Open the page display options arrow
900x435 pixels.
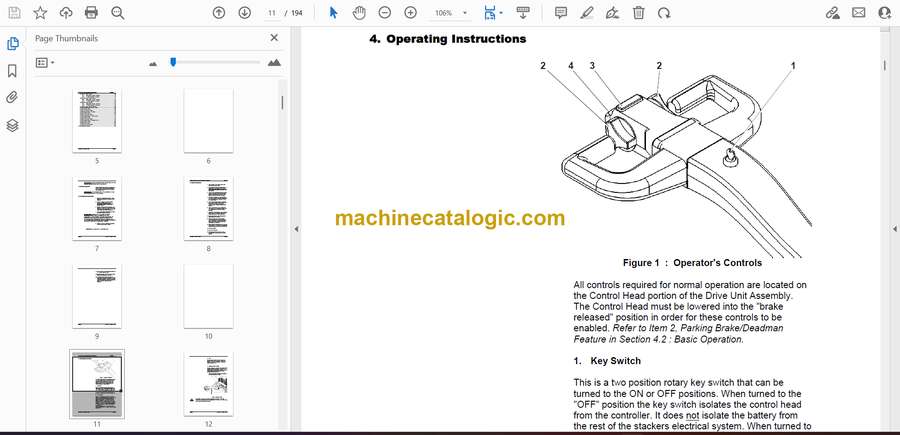(501, 13)
